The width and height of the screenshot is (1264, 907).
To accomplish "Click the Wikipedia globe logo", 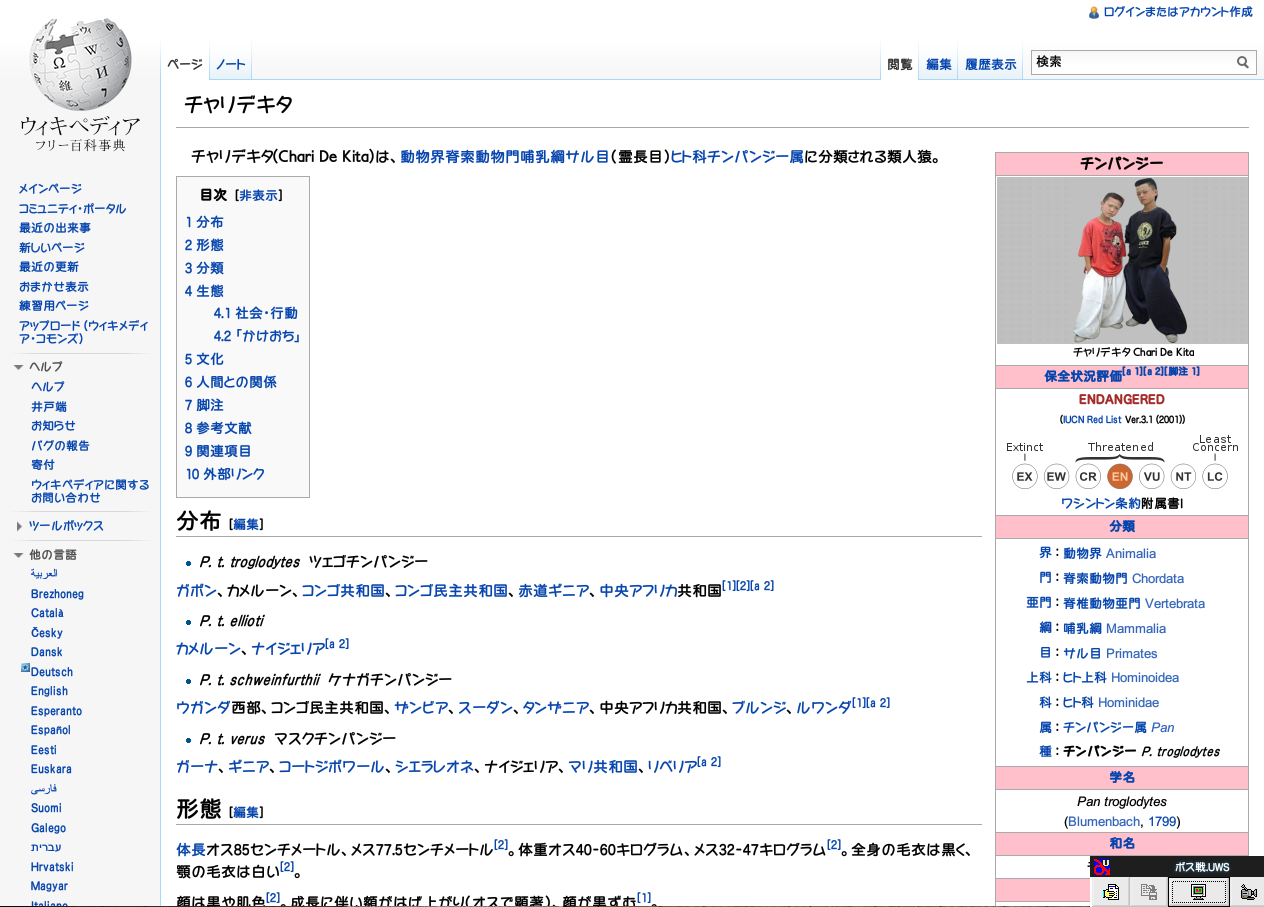I will (80, 62).
